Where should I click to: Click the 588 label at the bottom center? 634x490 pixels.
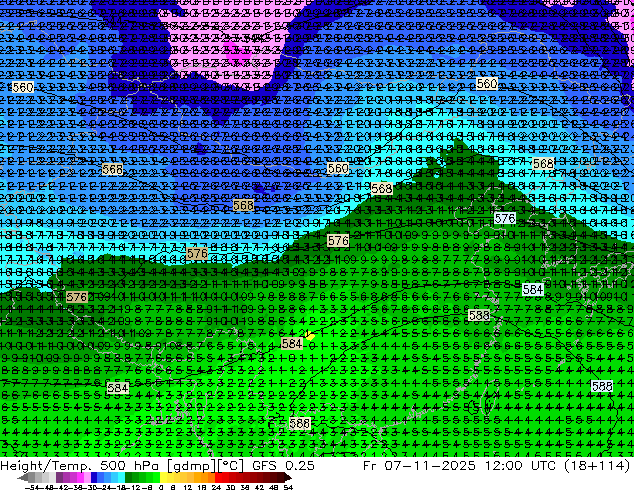[300, 423]
